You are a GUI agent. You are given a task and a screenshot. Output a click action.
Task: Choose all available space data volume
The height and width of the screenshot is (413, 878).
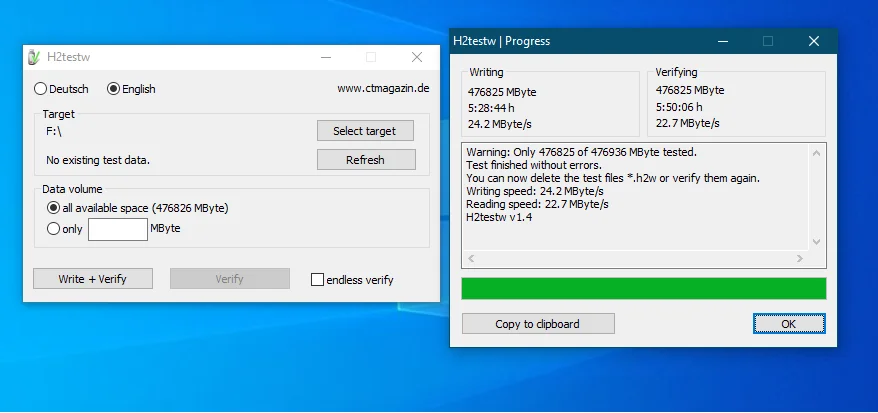click(138, 208)
